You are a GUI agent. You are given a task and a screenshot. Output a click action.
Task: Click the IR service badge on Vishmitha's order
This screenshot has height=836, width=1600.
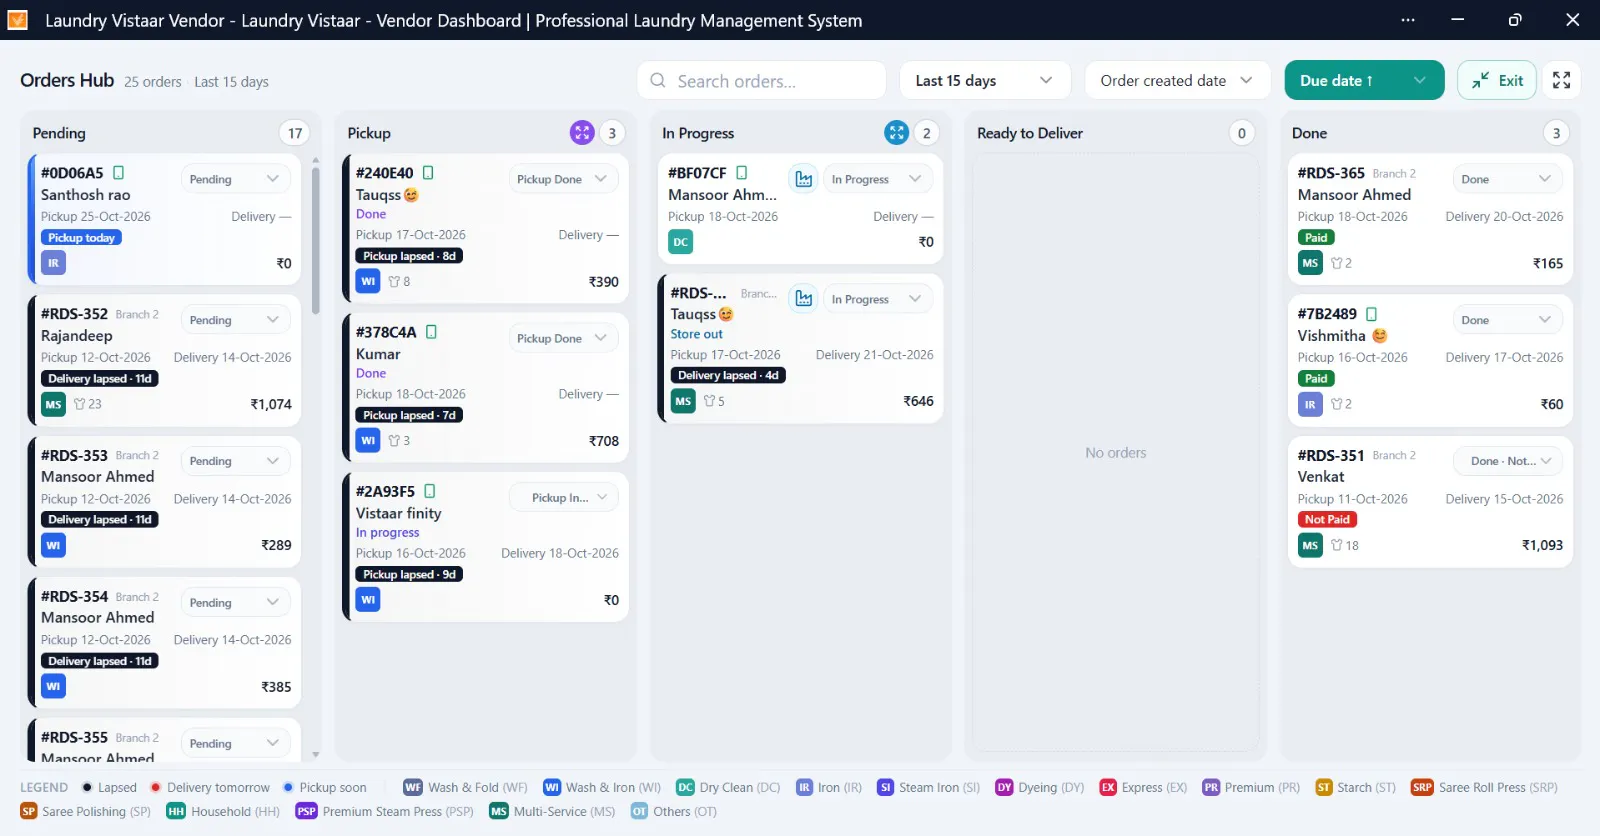point(1310,404)
